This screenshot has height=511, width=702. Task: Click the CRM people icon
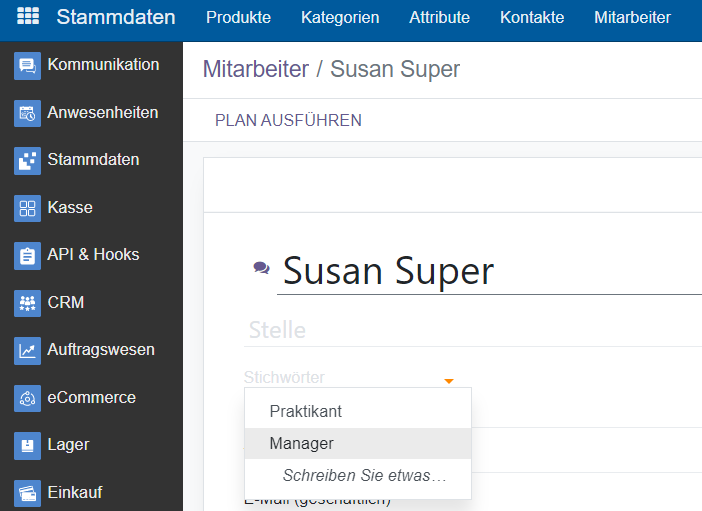27,303
